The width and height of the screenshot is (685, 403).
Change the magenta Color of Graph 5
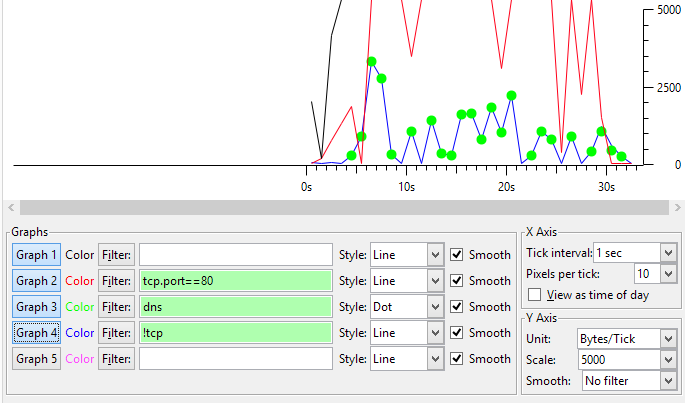[80, 359]
